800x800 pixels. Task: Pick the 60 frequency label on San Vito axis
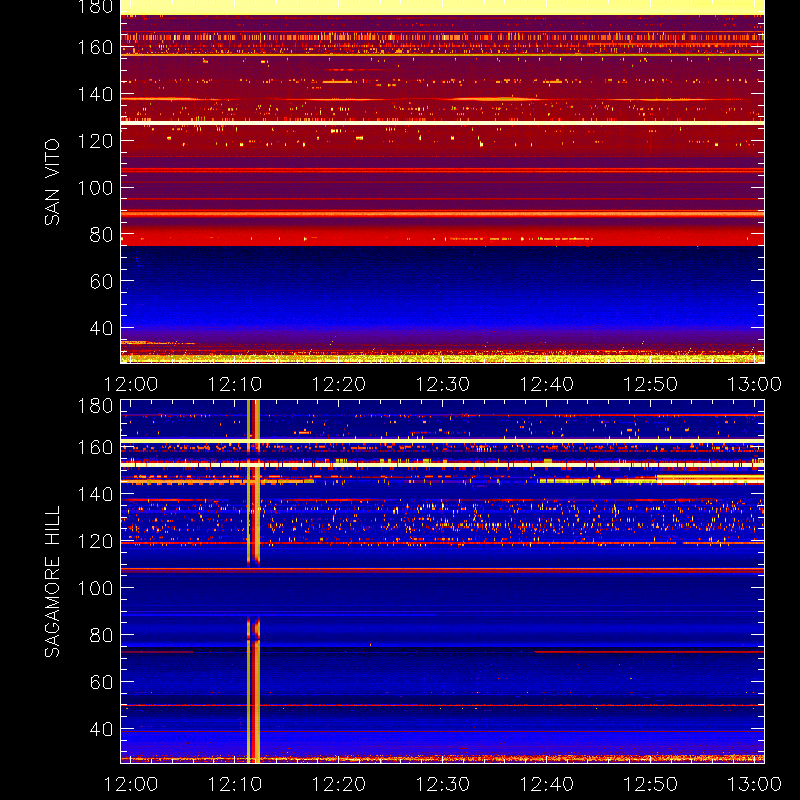click(x=101, y=281)
